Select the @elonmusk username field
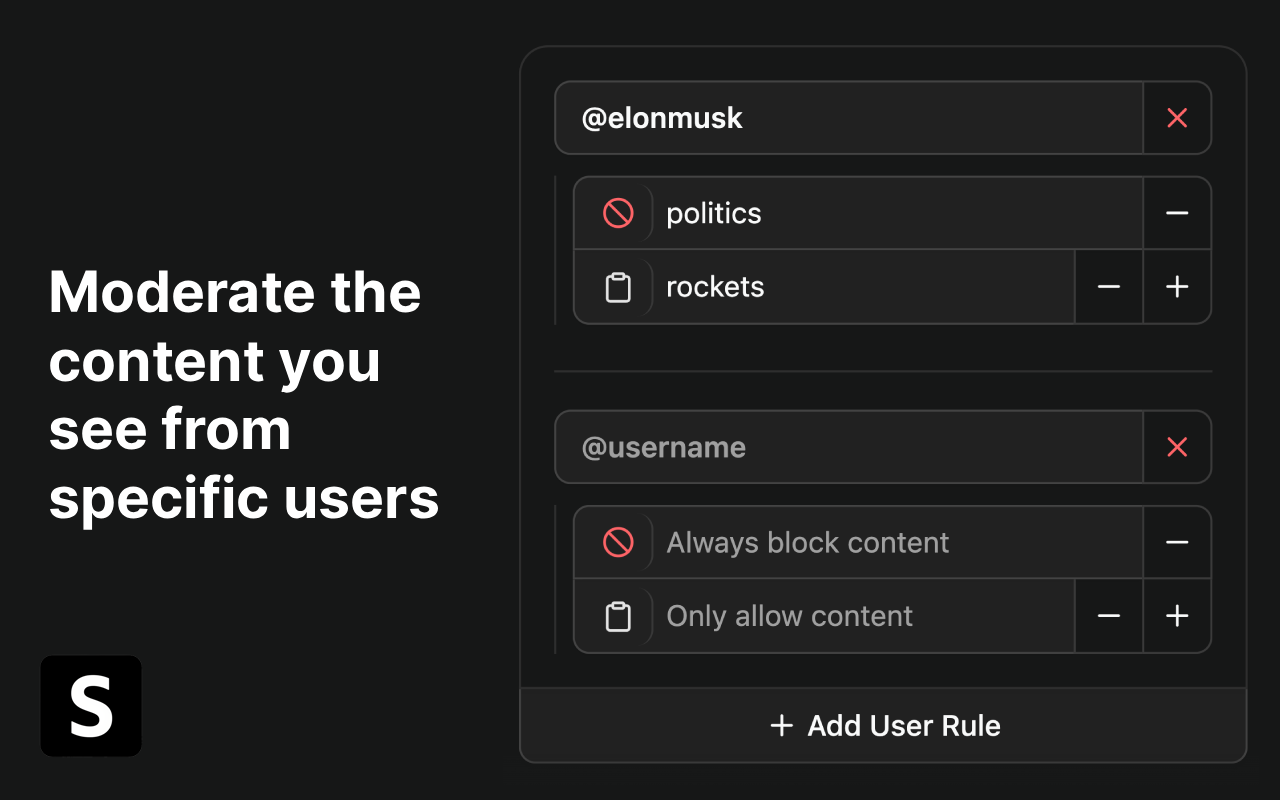Viewport: 1280px width, 800px height. pyautogui.click(x=850, y=118)
